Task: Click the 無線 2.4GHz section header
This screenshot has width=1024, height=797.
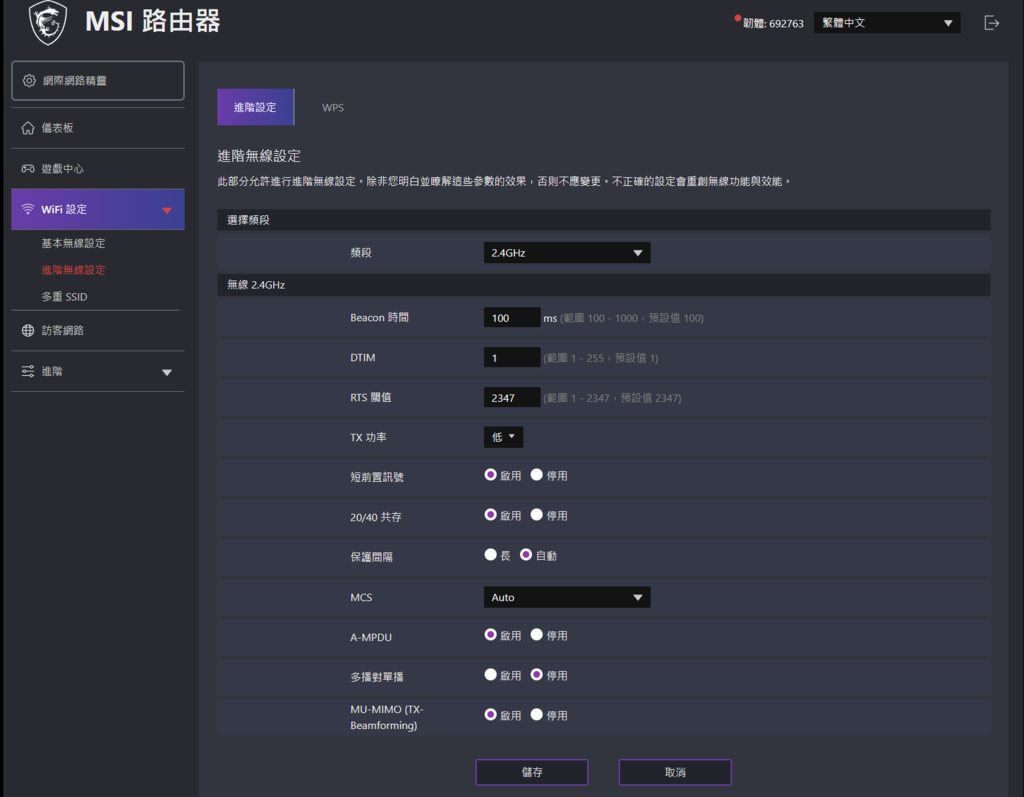Action: pos(603,285)
